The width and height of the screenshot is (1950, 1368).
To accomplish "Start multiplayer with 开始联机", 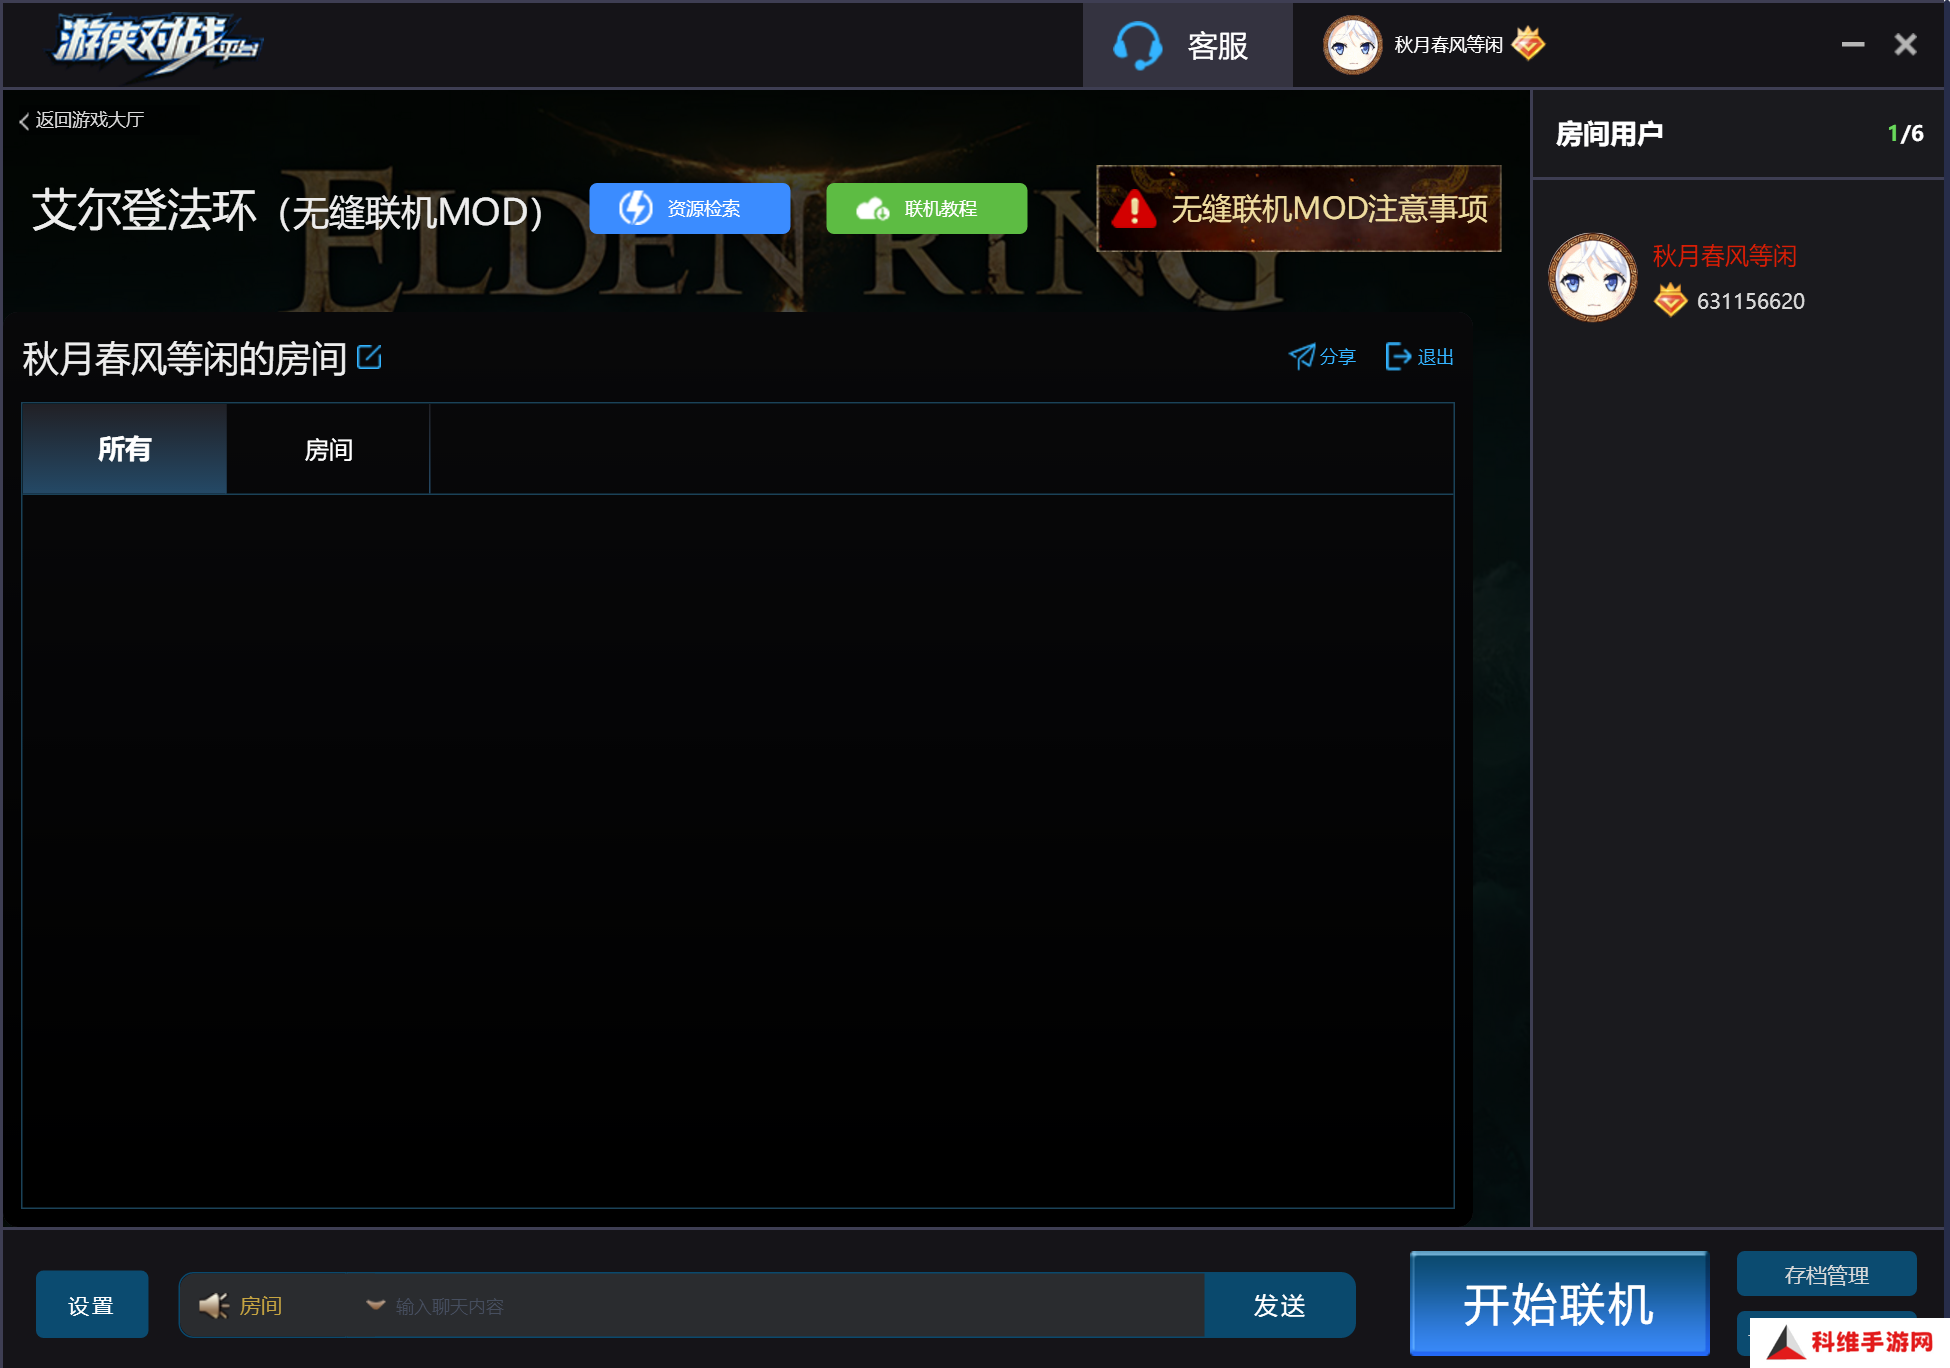I will pyautogui.click(x=1559, y=1304).
